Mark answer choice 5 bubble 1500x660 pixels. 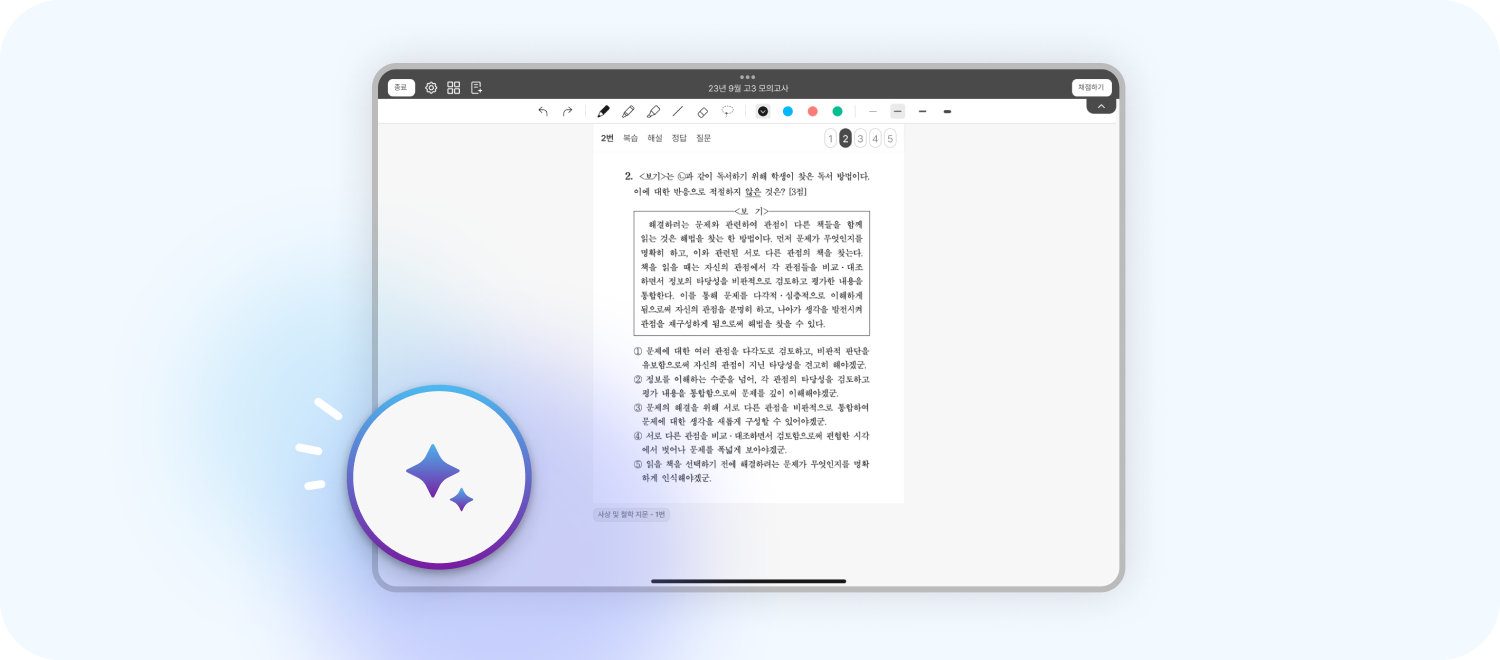point(890,138)
